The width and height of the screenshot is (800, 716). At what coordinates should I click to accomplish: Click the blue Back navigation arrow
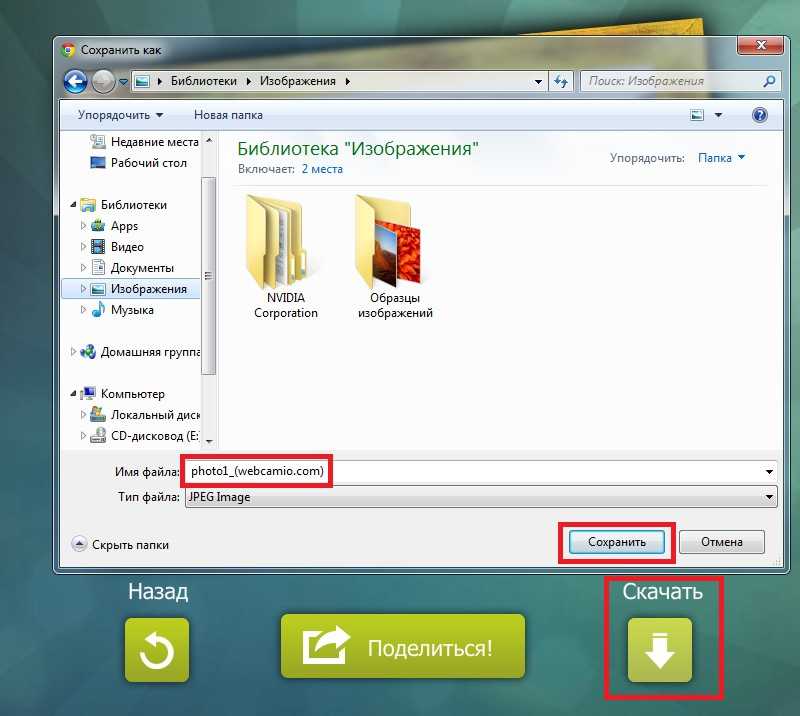tap(76, 82)
